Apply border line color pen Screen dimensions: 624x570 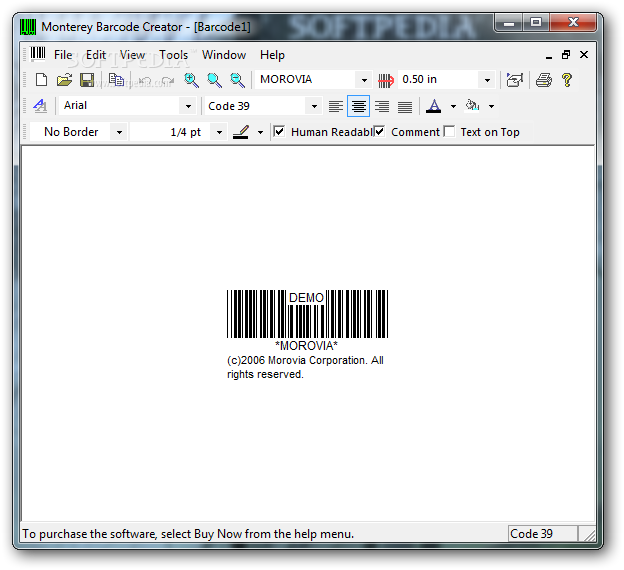pos(241,132)
